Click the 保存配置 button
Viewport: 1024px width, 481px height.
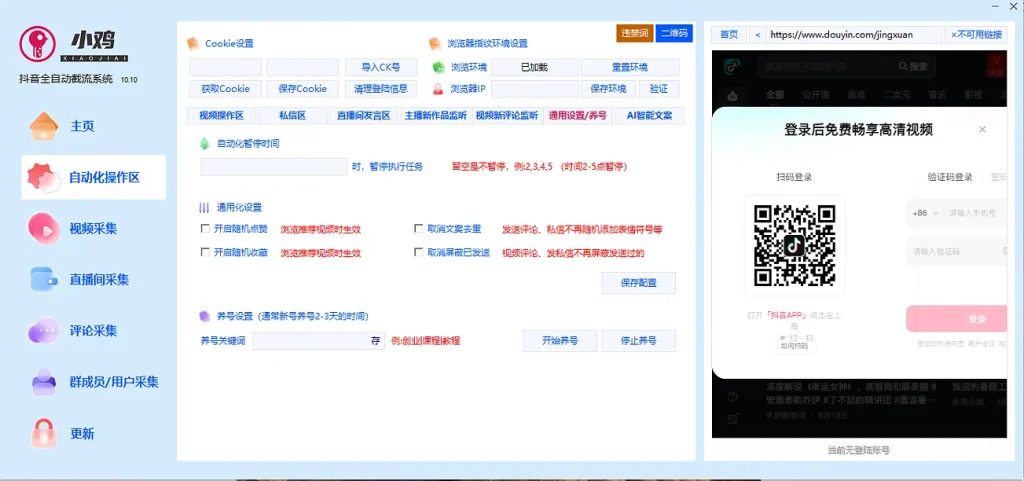tap(639, 283)
